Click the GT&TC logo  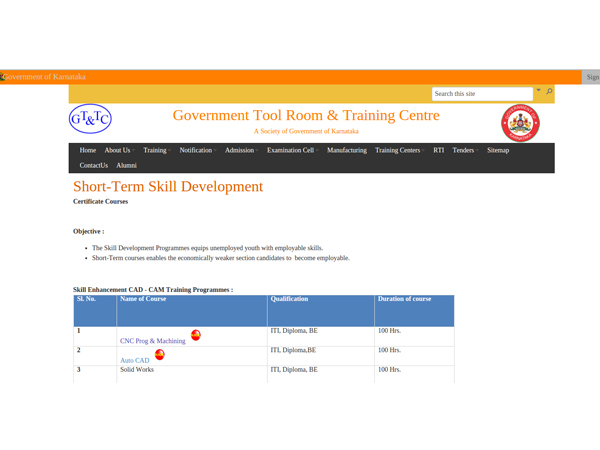coord(90,122)
